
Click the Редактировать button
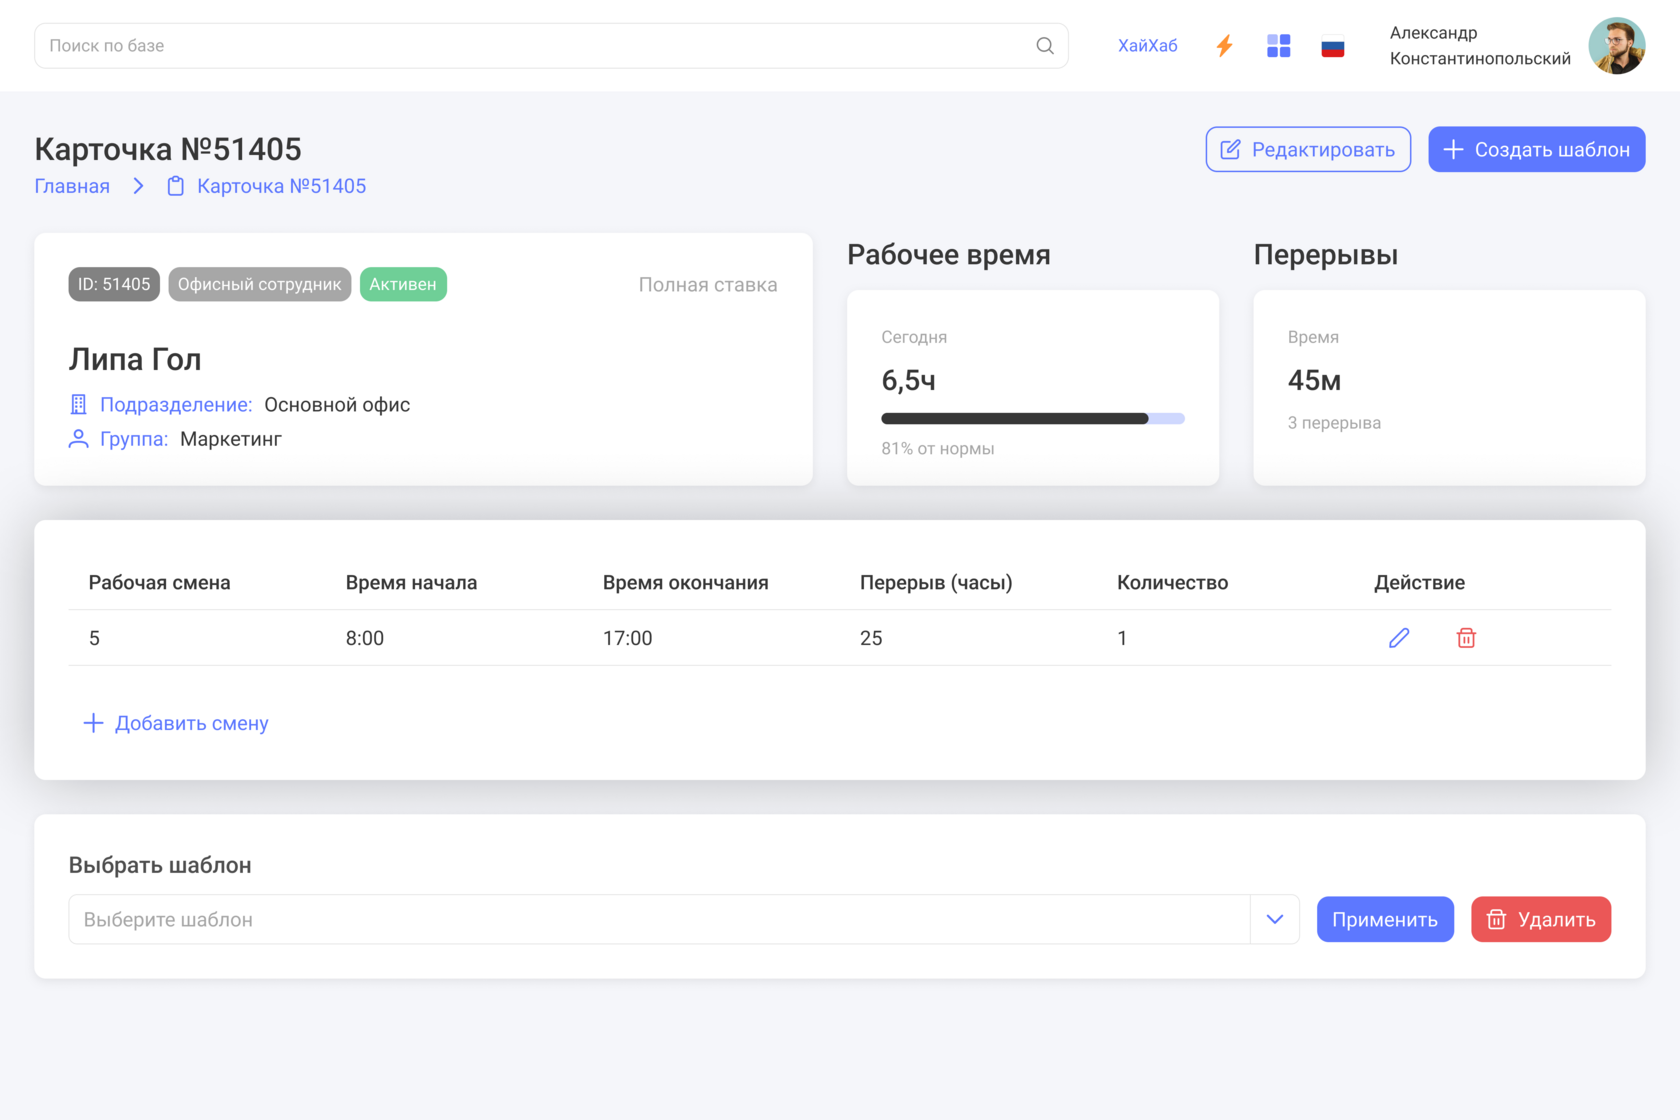[x=1308, y=149]
